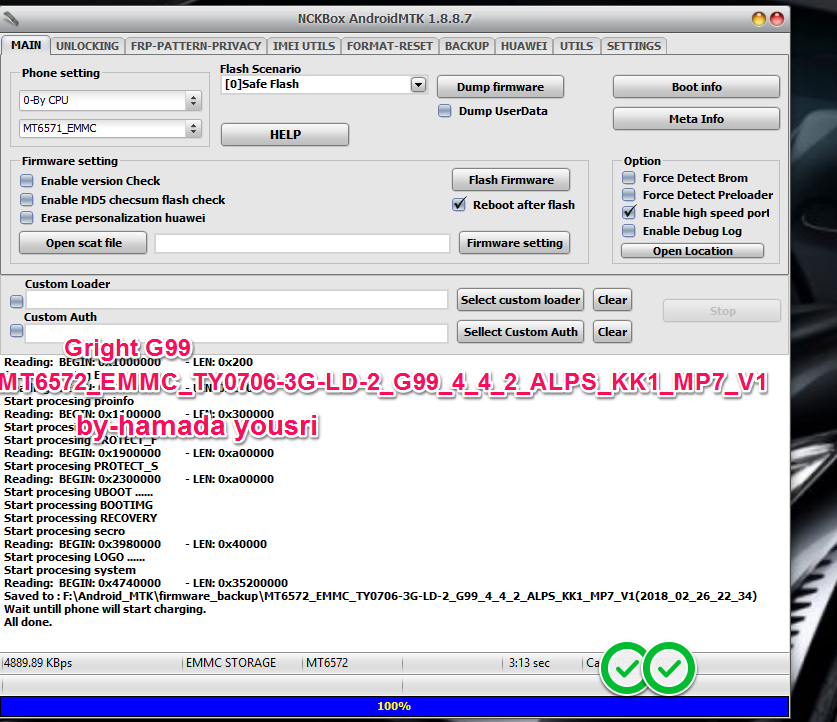
Task: Tick Enable Debug Log checkbox
Action: [x=629, y=231]
